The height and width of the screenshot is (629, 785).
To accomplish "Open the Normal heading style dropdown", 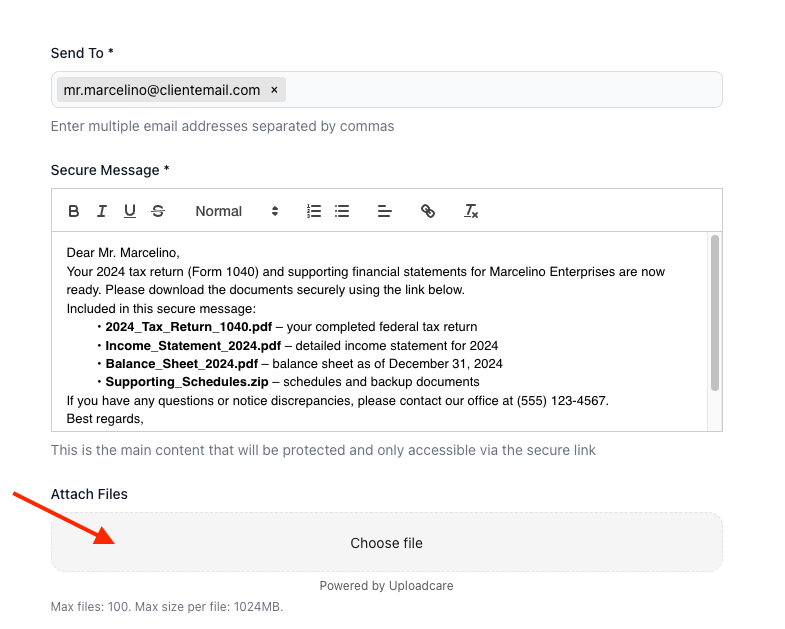I will (236, 211).
